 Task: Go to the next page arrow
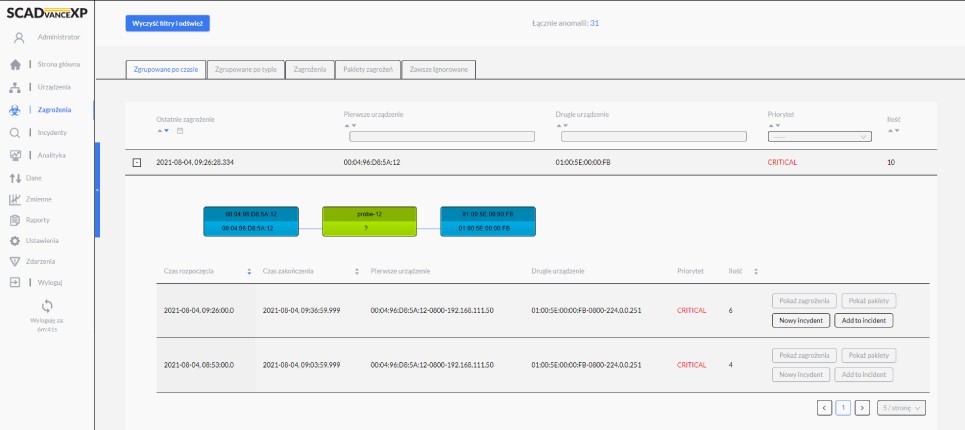[862, 408]
